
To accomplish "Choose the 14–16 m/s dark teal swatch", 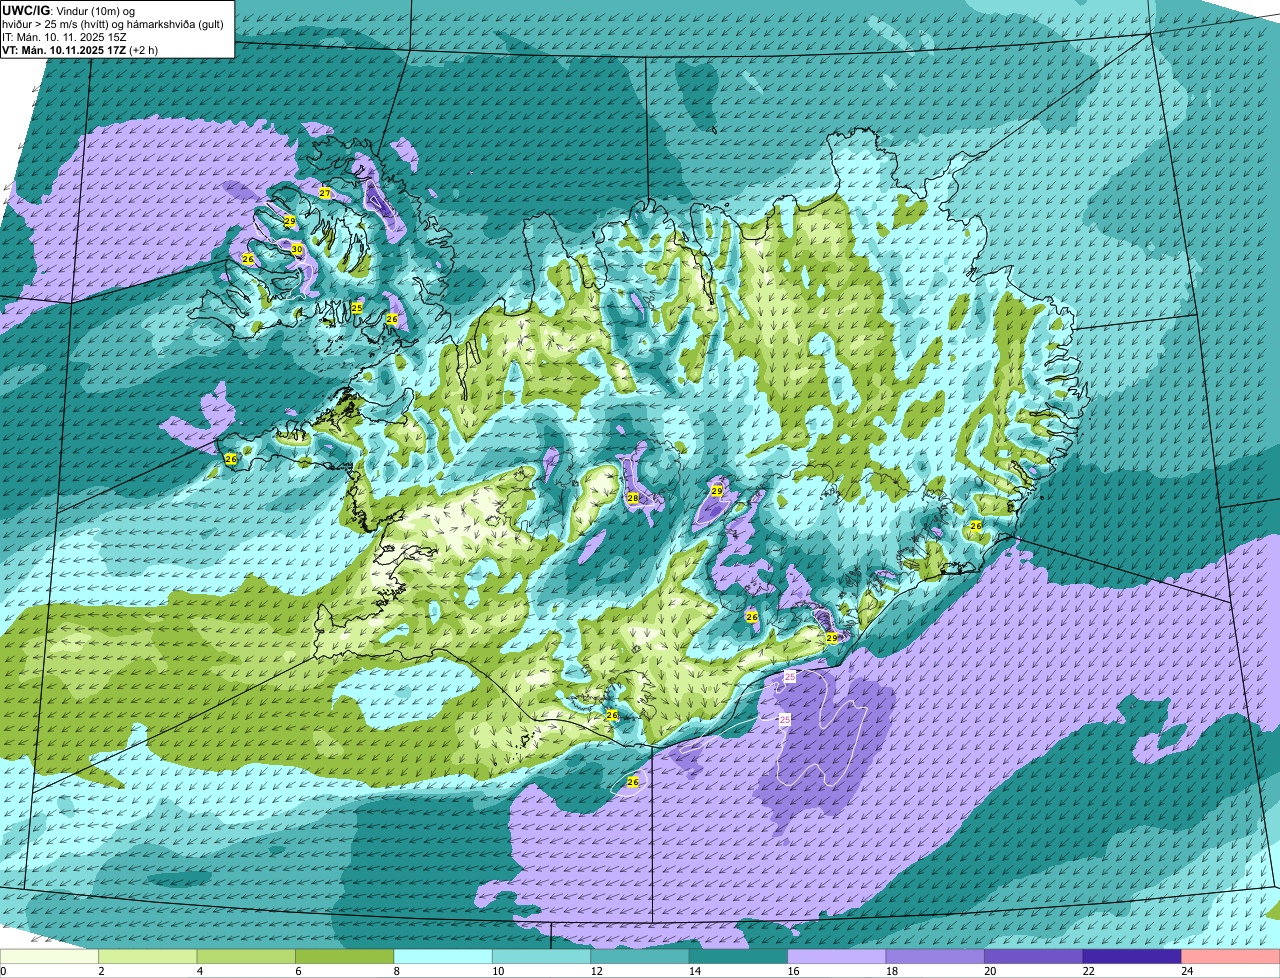I will pos(739,956).
